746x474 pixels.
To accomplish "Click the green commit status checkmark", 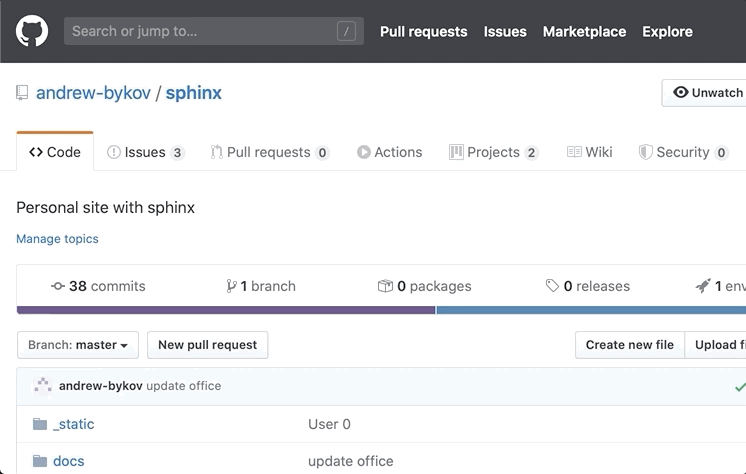I will 740,386.
